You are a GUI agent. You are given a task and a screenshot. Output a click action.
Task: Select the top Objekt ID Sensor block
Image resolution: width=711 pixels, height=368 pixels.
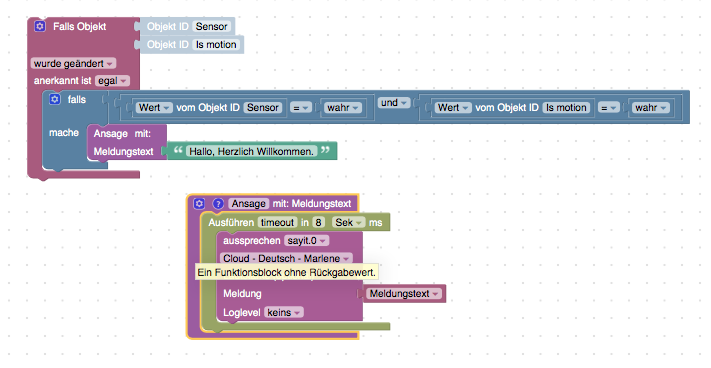(187, 26)
